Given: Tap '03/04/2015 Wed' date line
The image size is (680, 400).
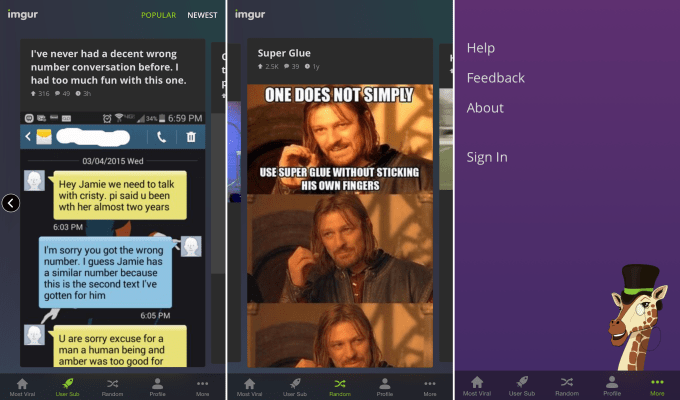Looking at the screenshot, I should 113,161.
